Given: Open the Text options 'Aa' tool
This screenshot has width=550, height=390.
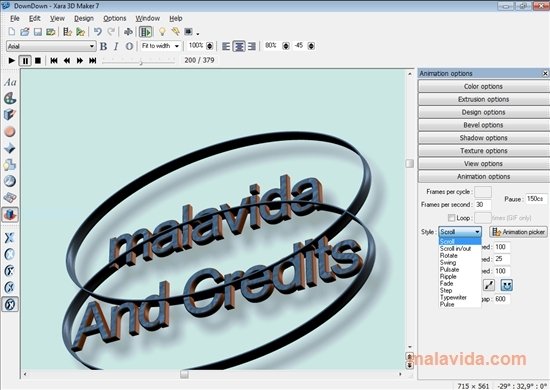Looking at the screenshot, I should coord(10,82).
